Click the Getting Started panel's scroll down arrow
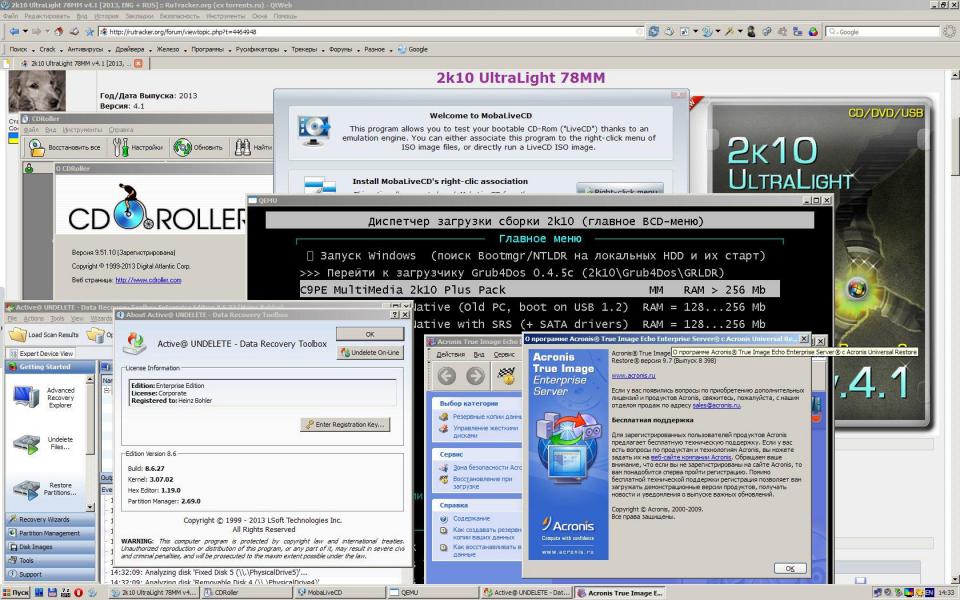The image size is (960, 600). click(x=91, y=507)
